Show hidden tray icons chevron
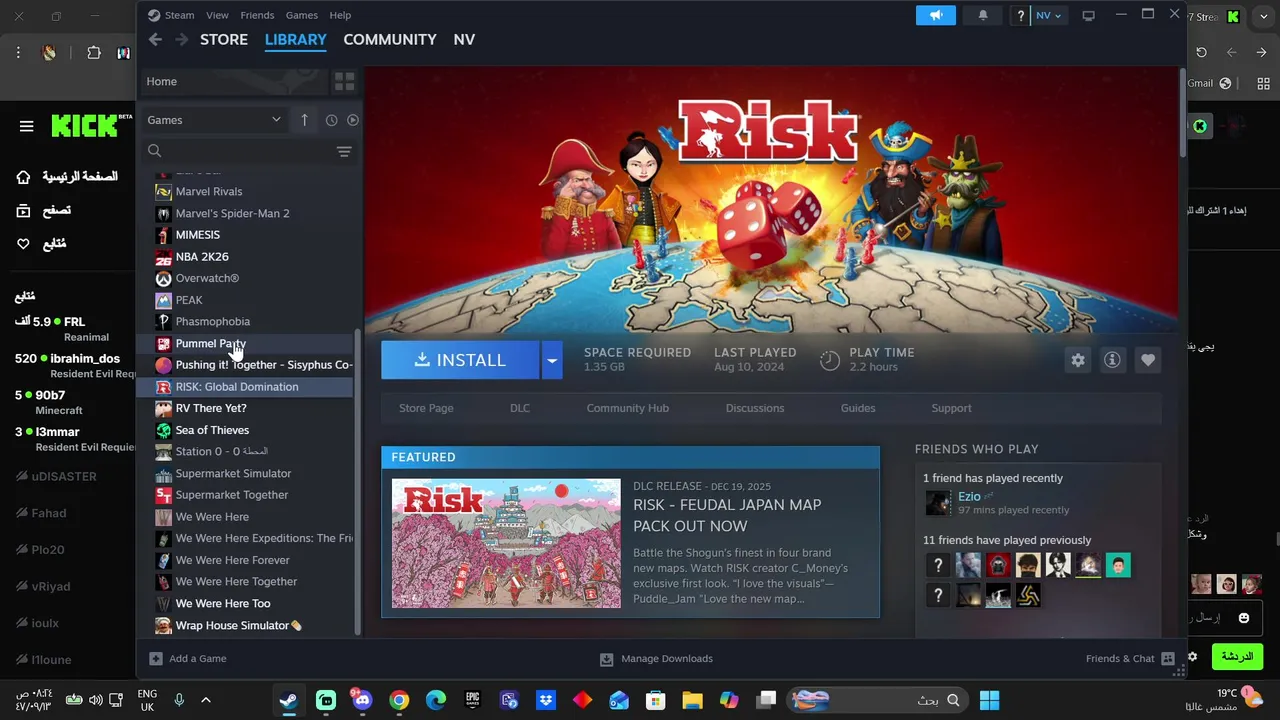The image size is (1280, 720). [206, 700]
